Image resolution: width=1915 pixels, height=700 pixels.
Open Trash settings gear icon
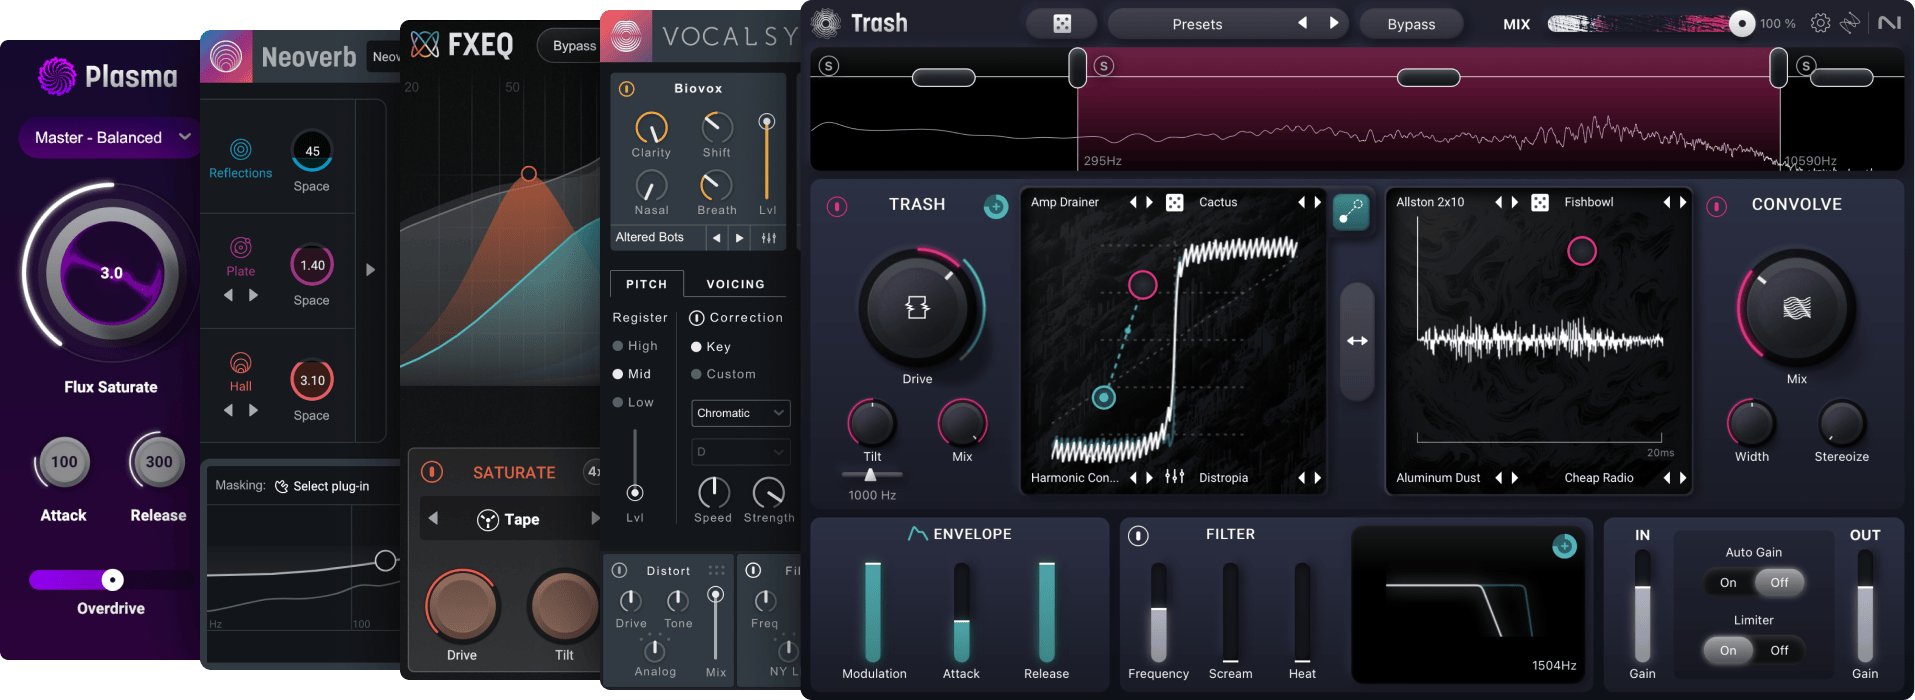pyautogui.click(x=1820, y=23)
